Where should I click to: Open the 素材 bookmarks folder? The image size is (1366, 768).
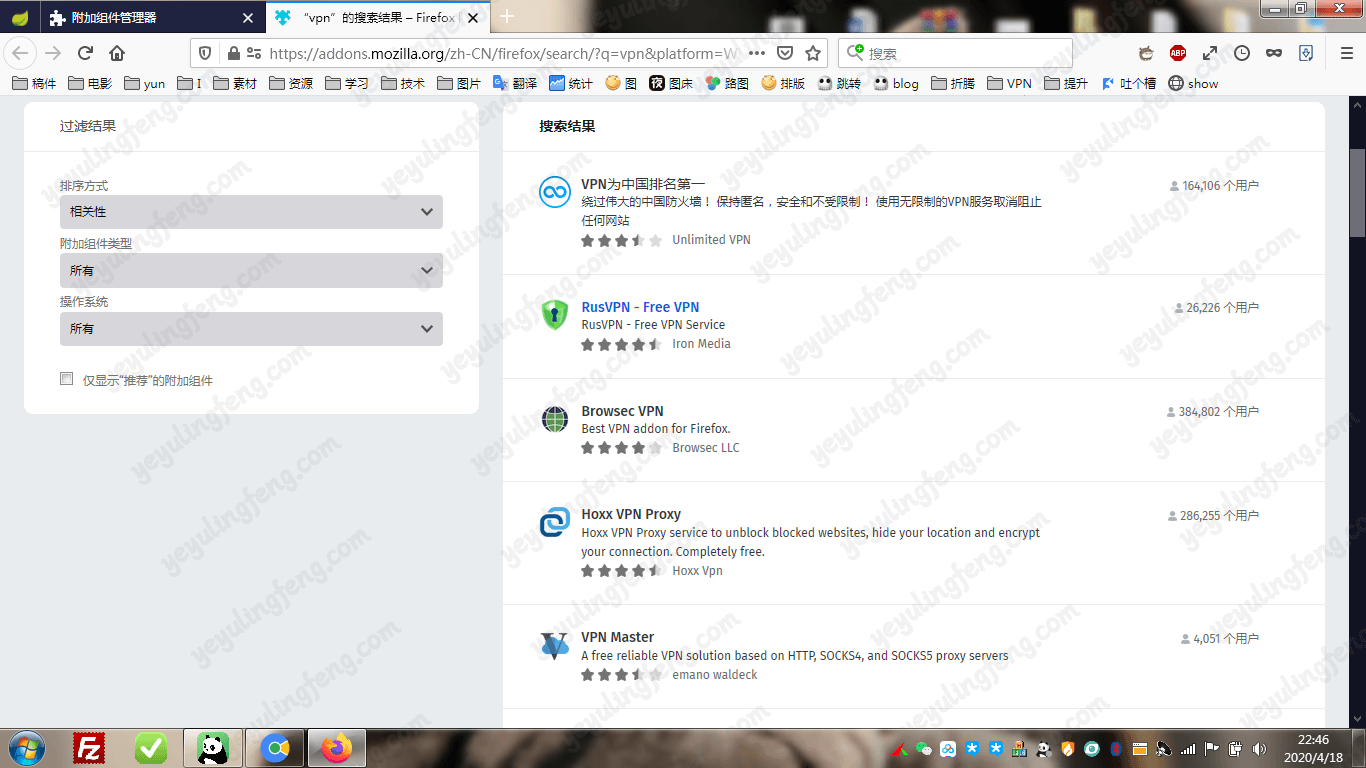233,83
